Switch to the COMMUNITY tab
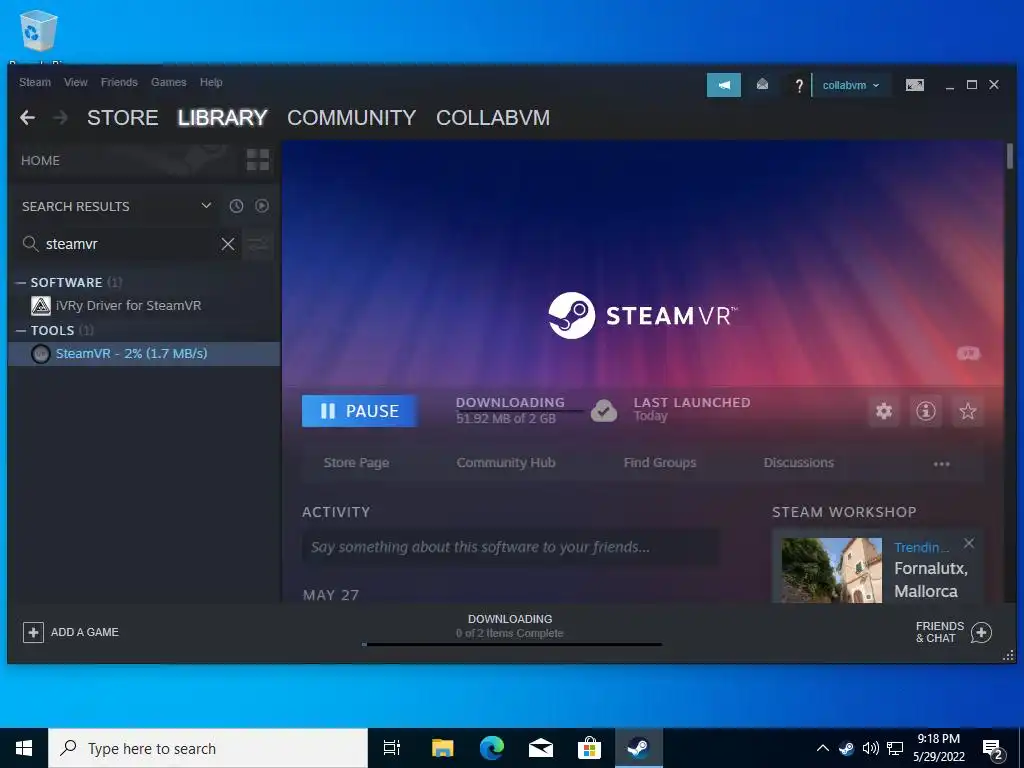This screenshot has width=1024, height=768. pyautogui.click(x=351, y=118)
